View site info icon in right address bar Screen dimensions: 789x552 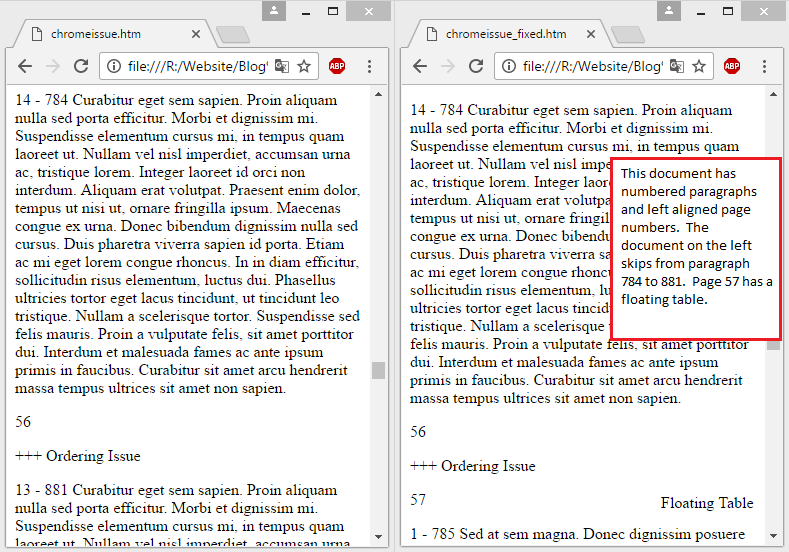pyautogui.click(x=509, y=66)
